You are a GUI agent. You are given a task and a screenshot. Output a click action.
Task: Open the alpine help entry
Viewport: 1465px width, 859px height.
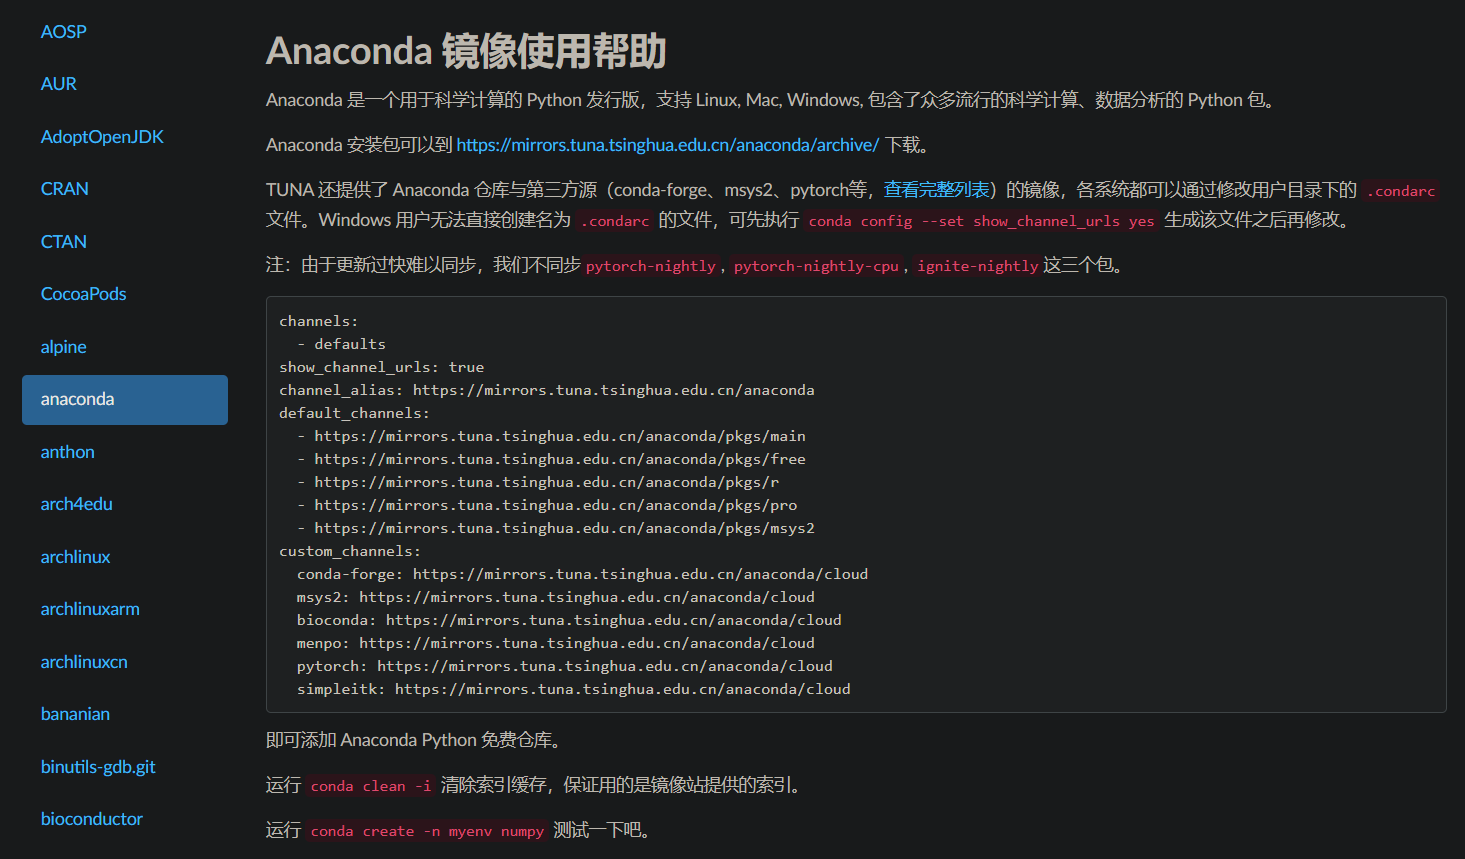(x=63, y=347)
